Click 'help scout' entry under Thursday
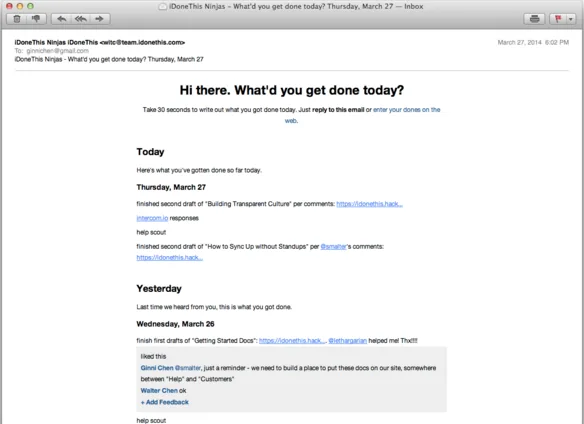Screen dimensions: 584x424 tap(151, 232)
